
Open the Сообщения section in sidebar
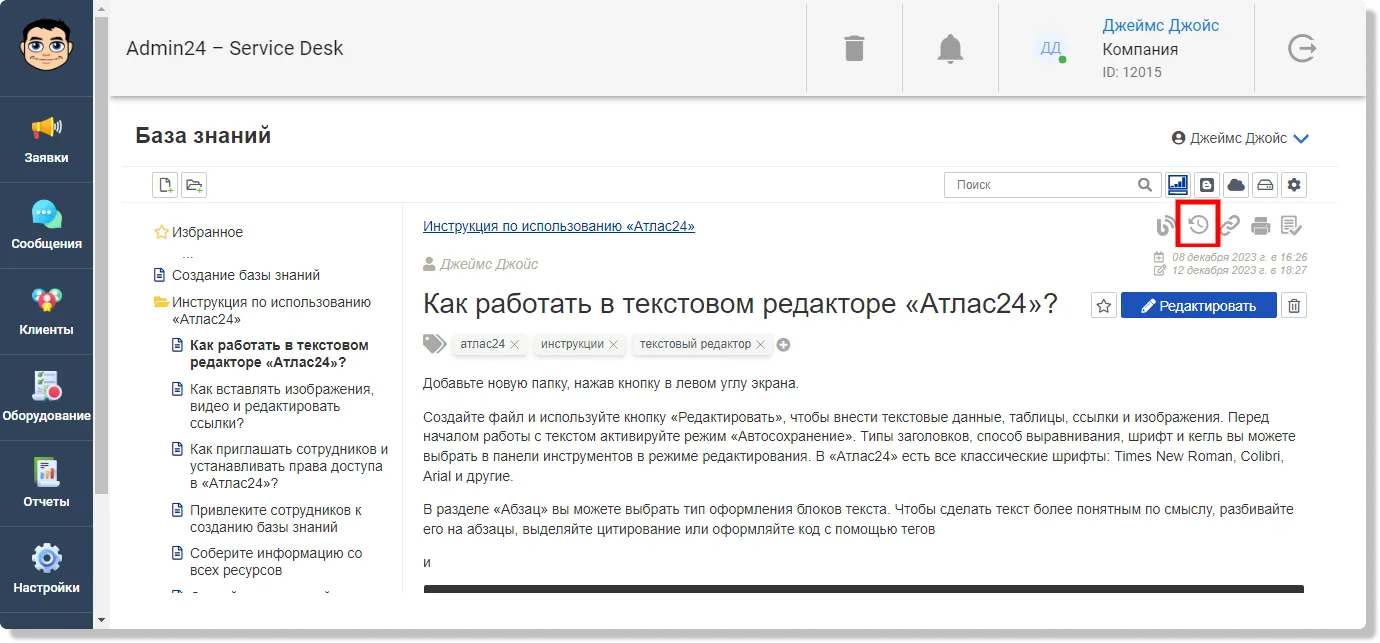(47, 225)
